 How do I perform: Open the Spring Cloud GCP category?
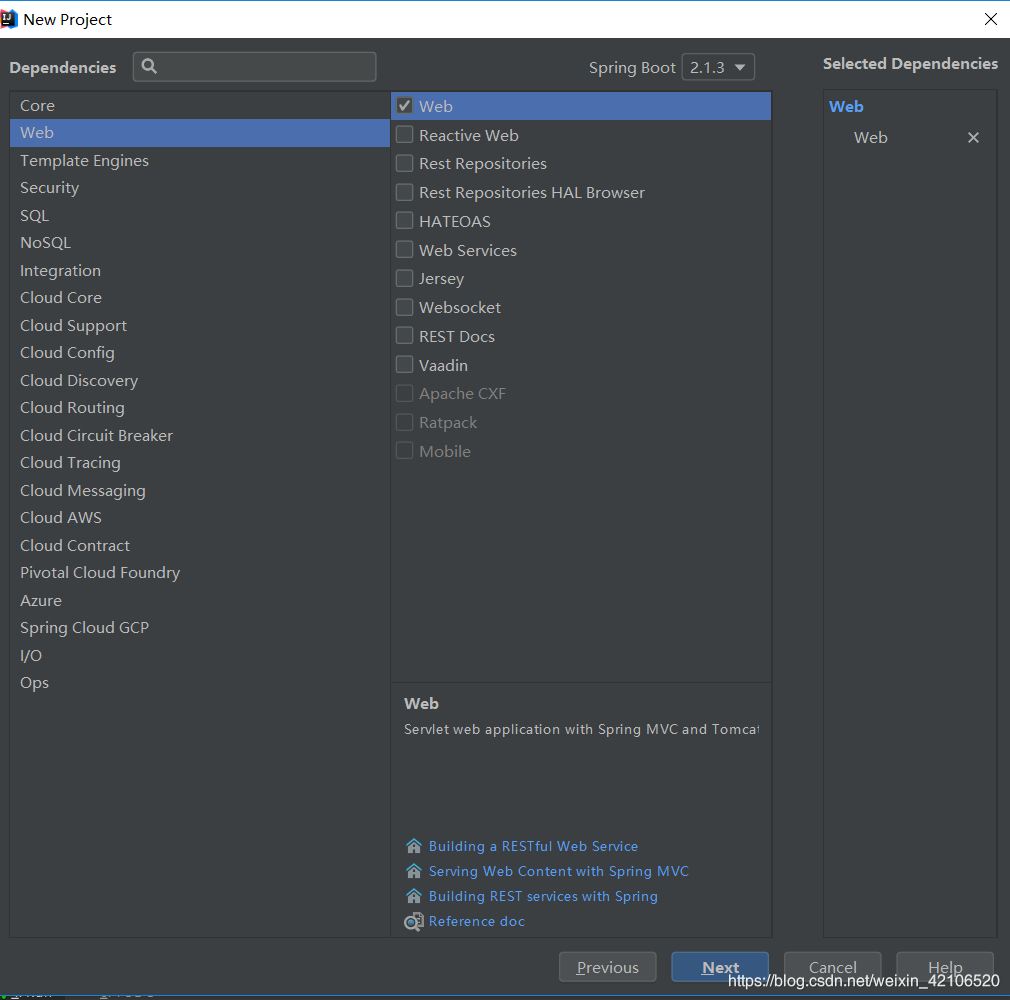[200, 628]
